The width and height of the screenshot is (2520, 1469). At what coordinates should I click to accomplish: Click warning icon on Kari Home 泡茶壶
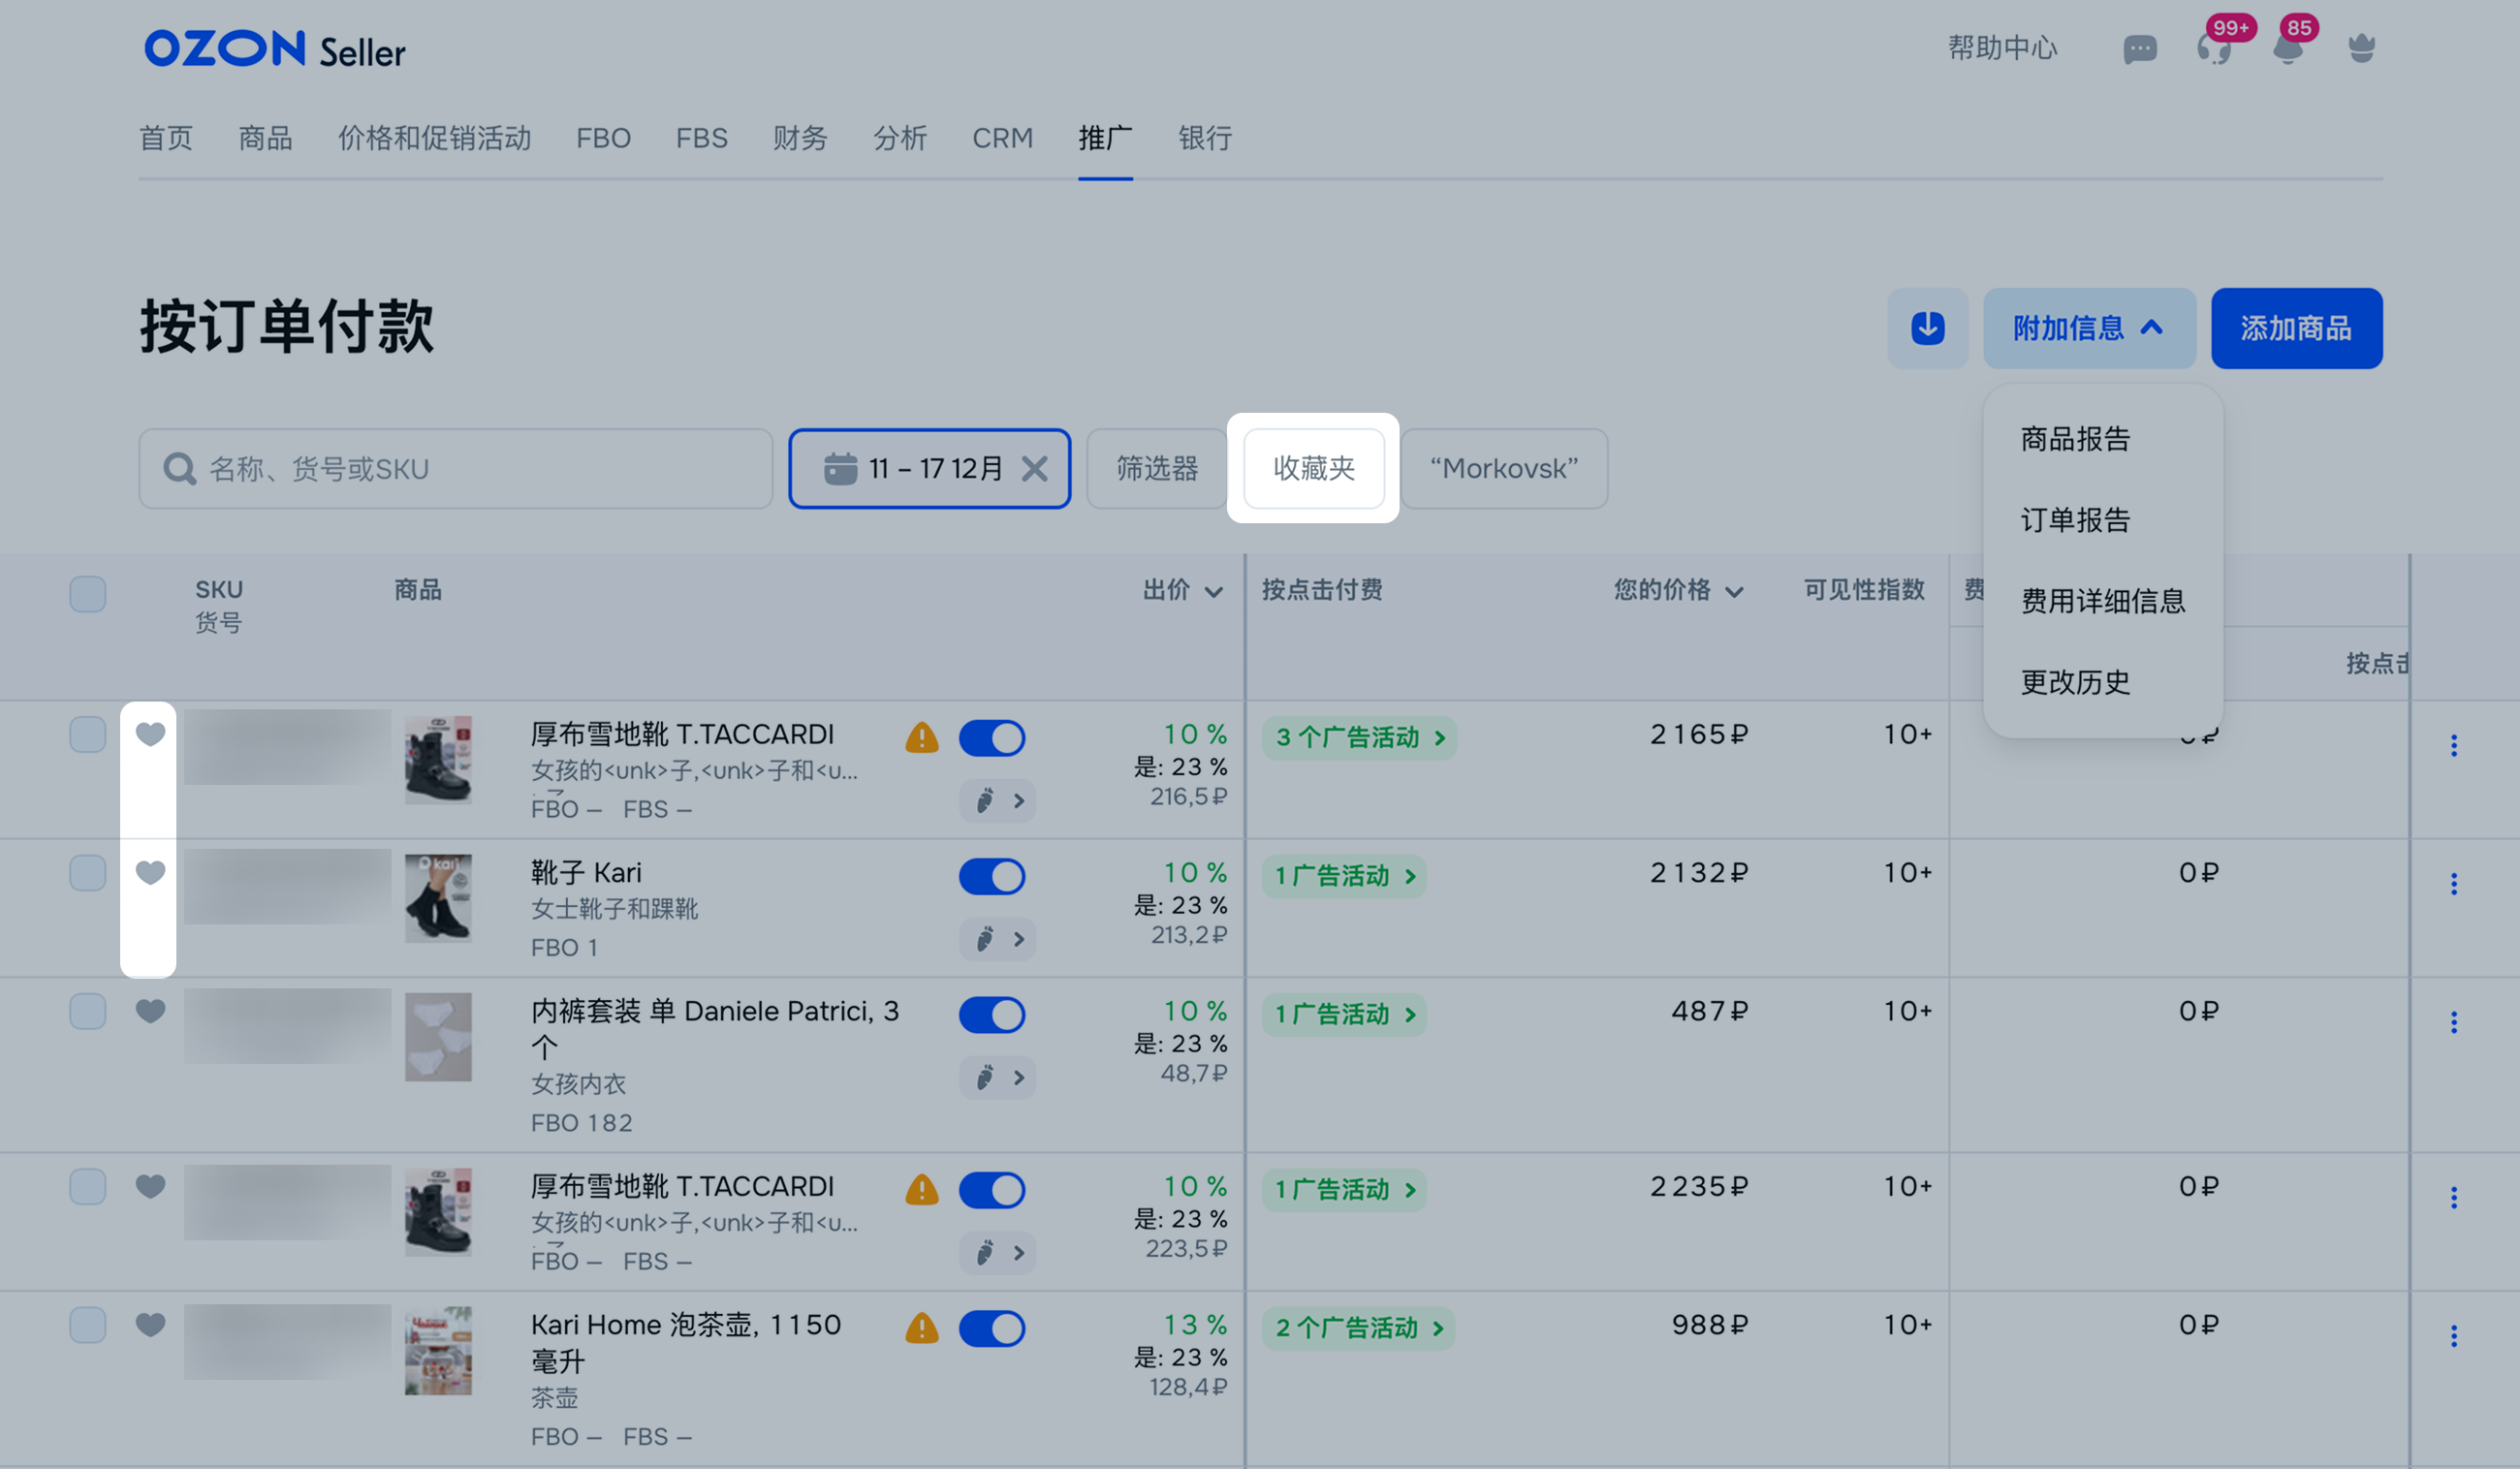[x=921, y=1328]
